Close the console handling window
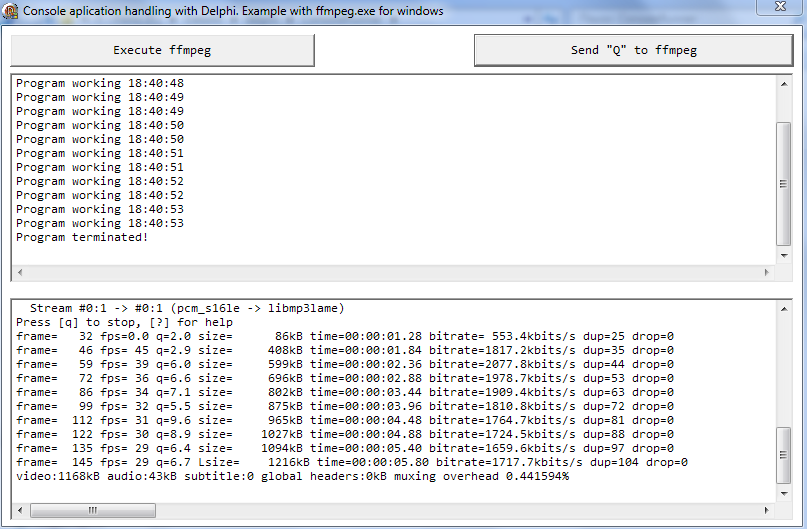This screenshot has height=529, width=807. (780, 7)
